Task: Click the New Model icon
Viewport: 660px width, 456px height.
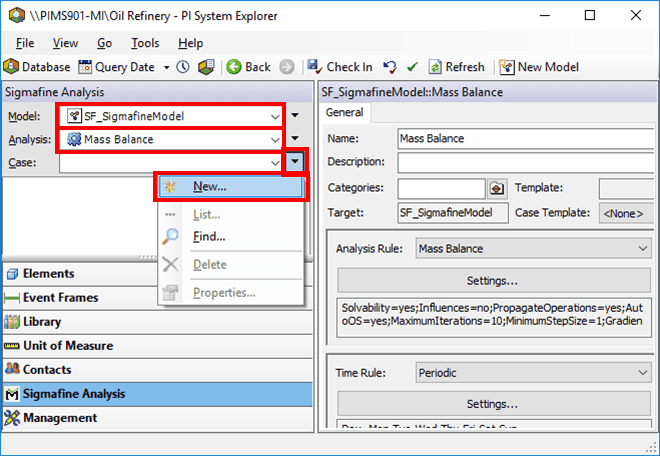Action: [507, 67]
